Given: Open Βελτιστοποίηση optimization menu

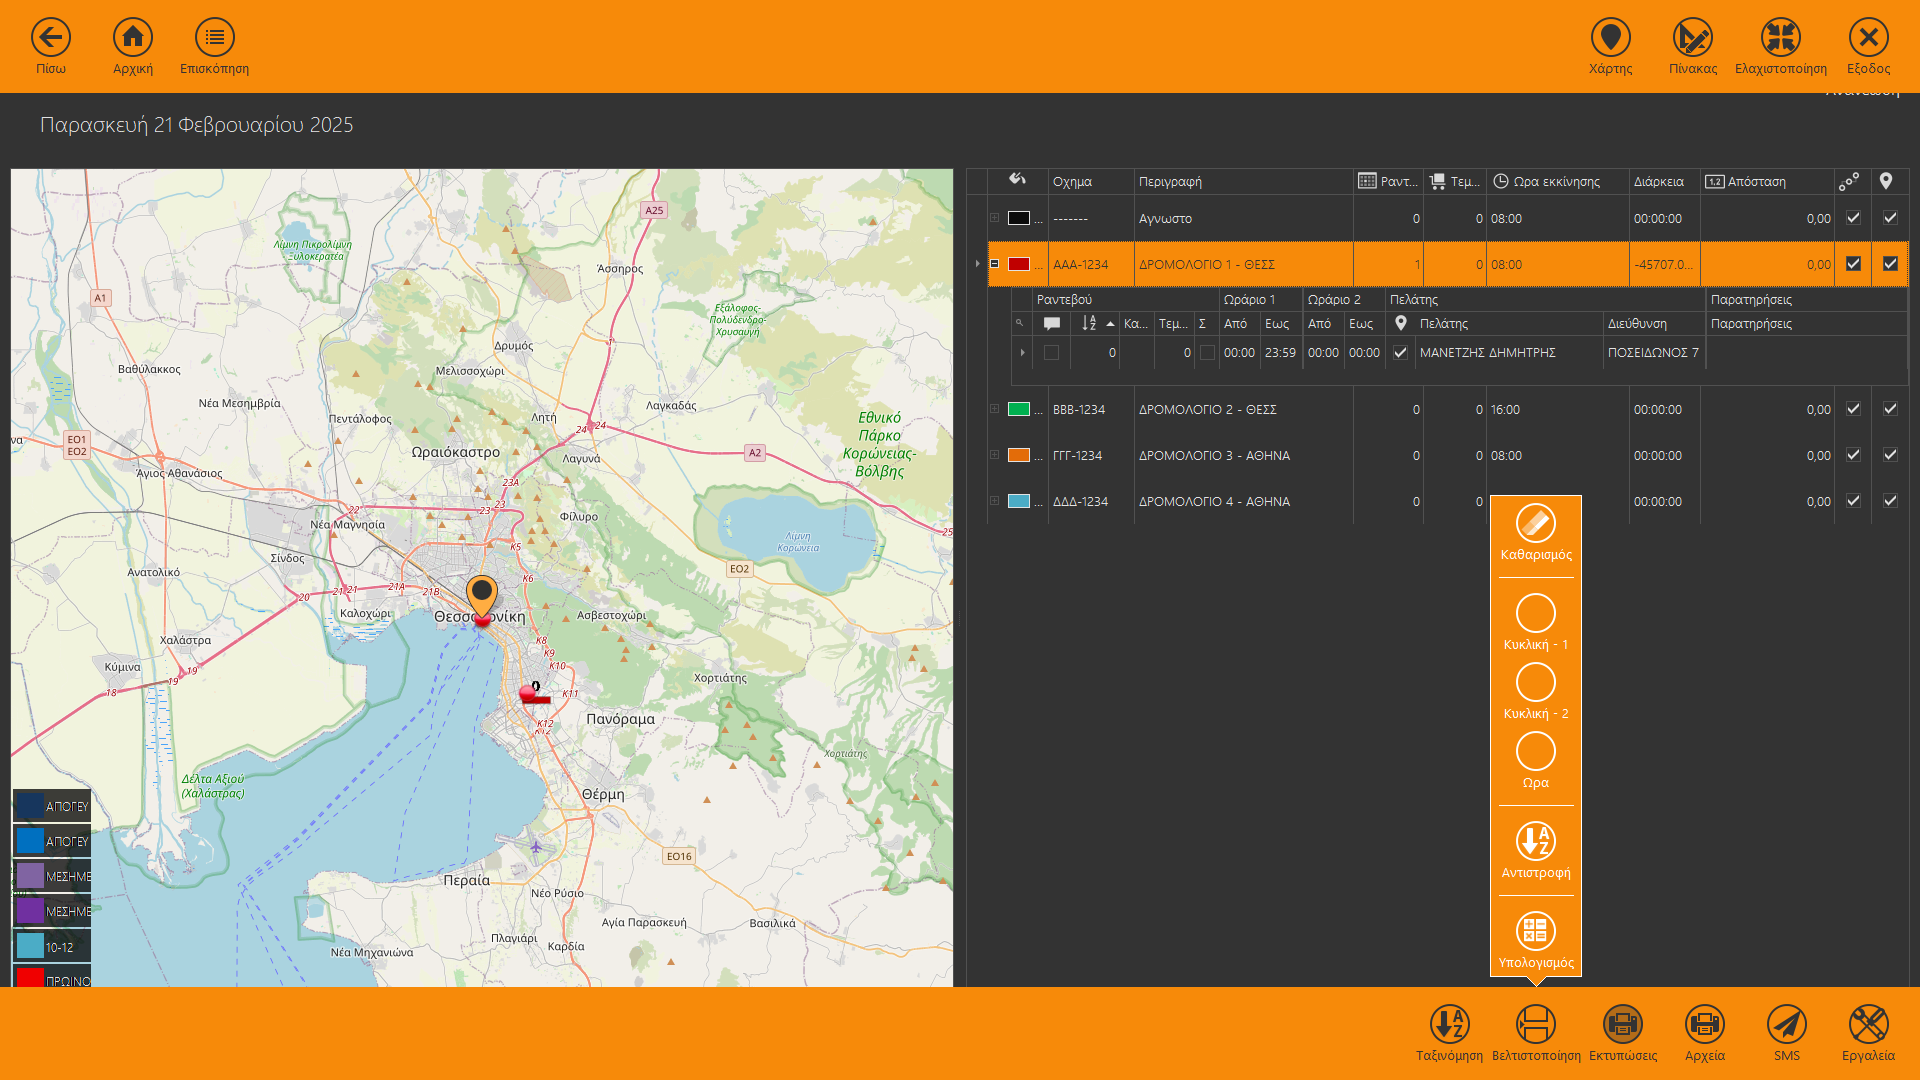Looking at the screenshot, I should click(1536, 1034).
